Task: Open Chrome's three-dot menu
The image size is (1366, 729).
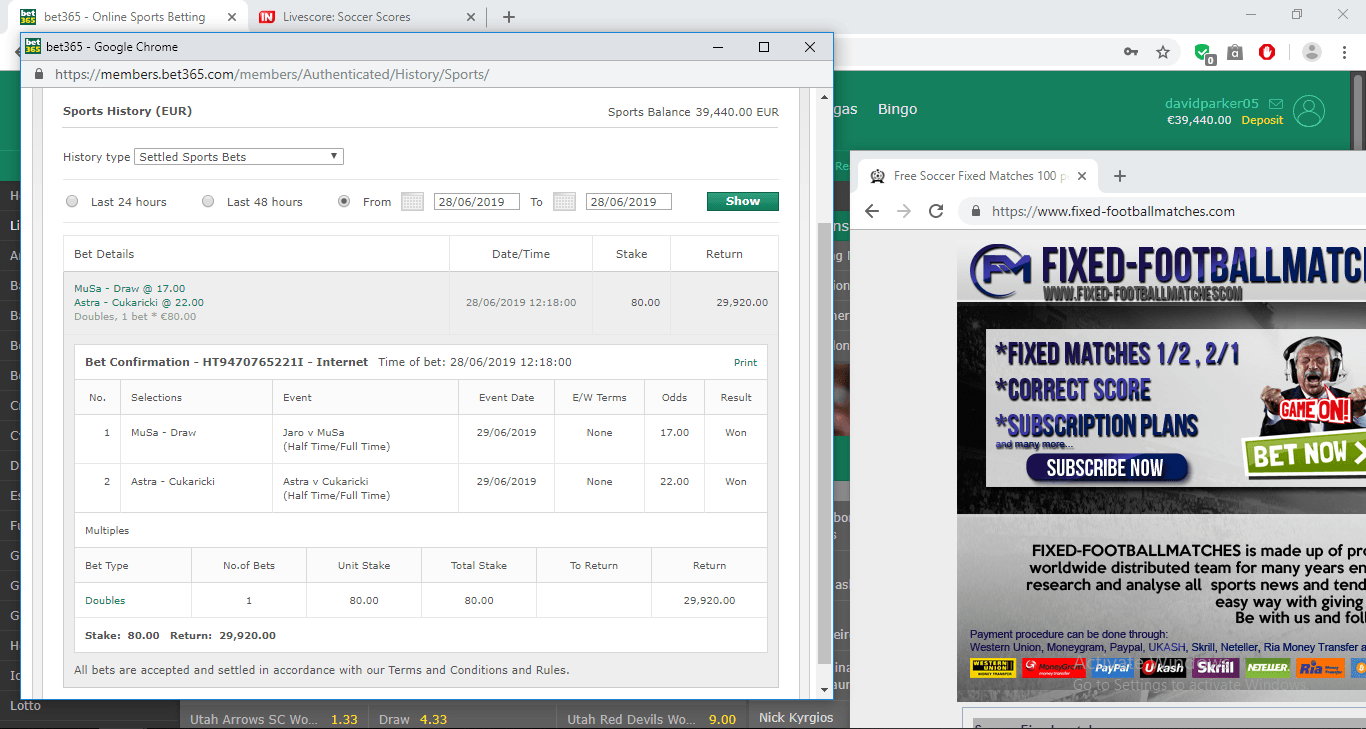Action: (1343, 52)
